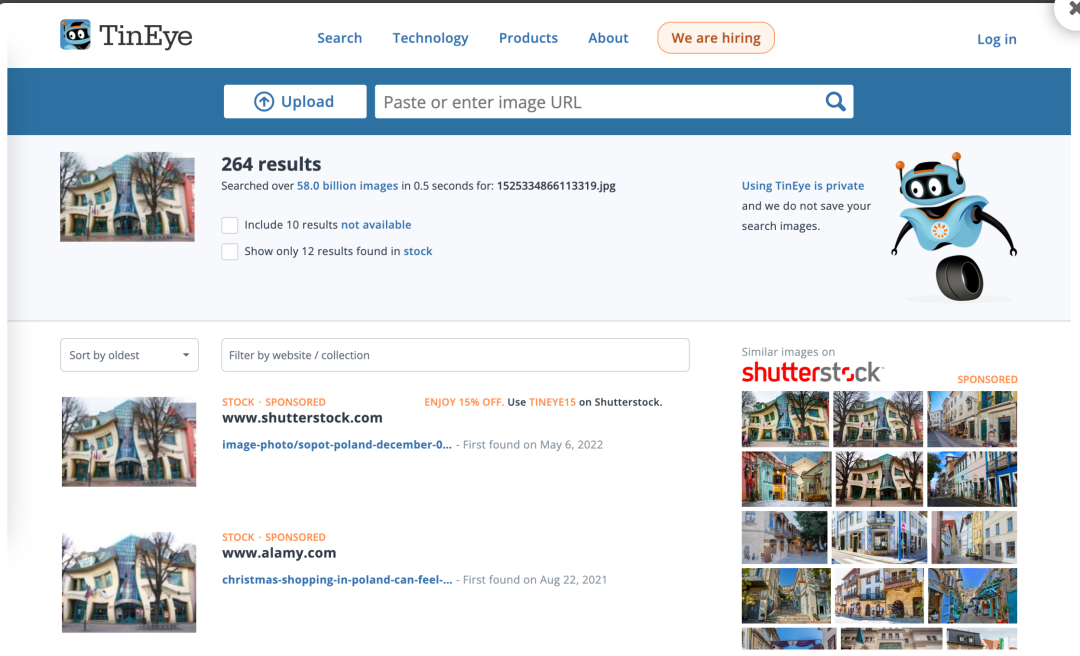Open the About menu item
The width and height of the screenshot is (1080, 656).
608,38
